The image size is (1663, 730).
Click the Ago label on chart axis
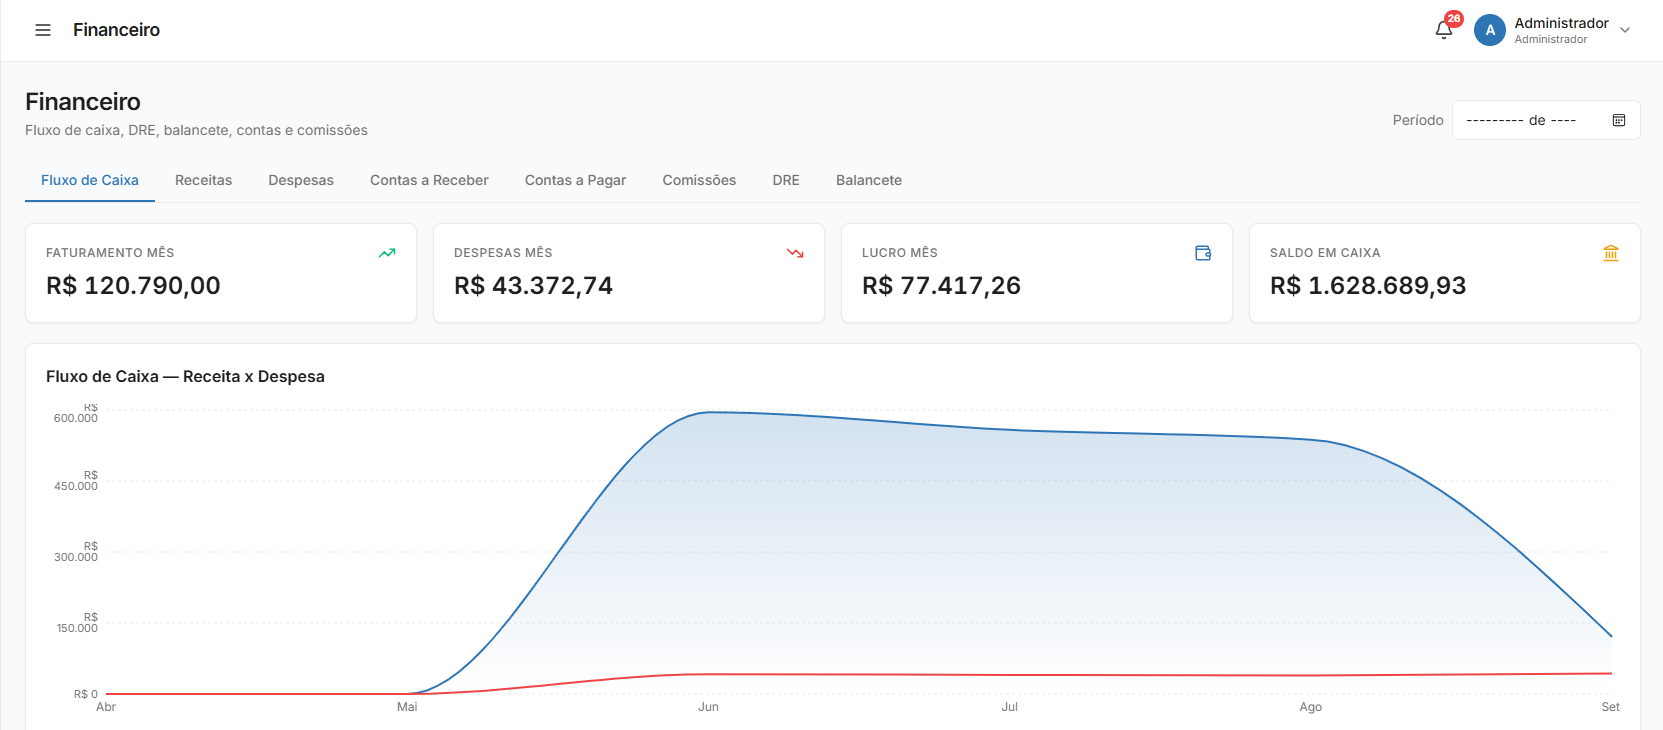1310,707
